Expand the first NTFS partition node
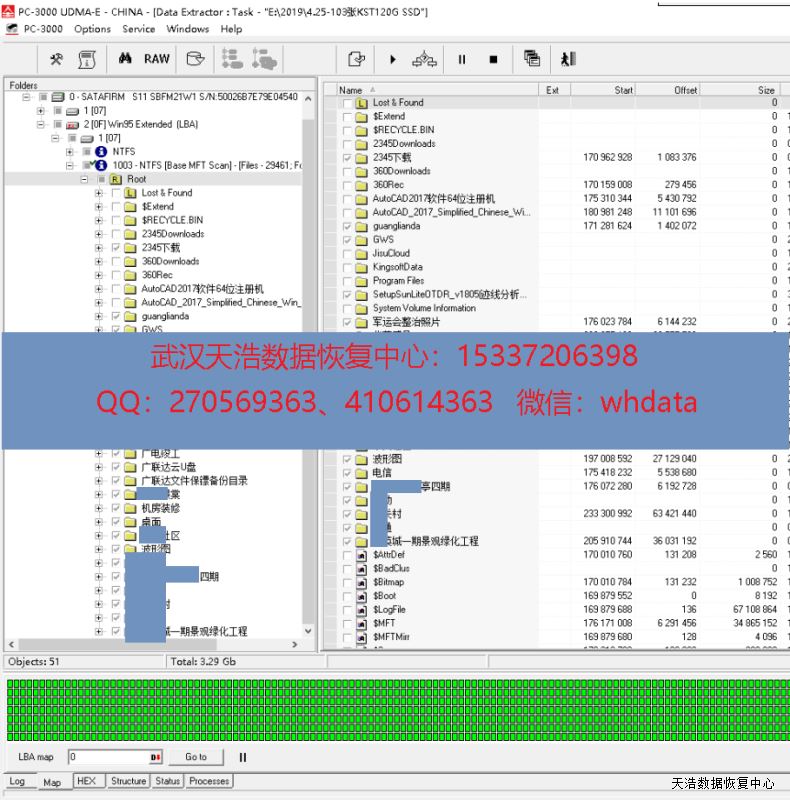 pyautogui.click(x=70, y=152)
